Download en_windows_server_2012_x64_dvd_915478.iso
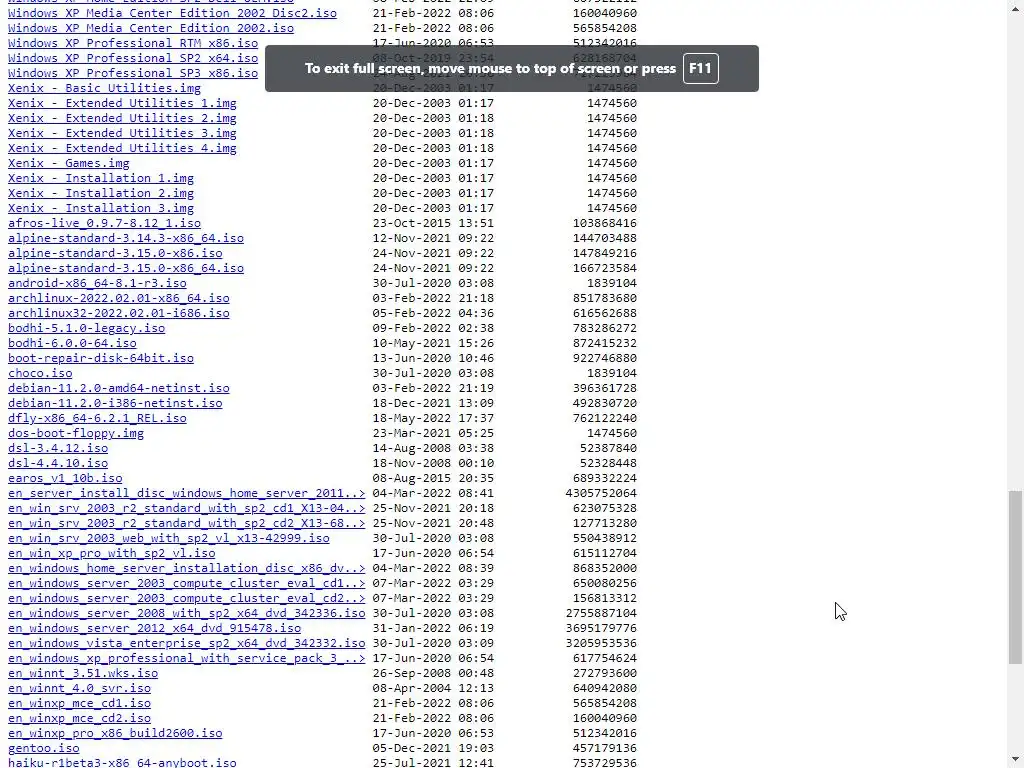Viewport: 1024px width, 768px height. point(154,629)
